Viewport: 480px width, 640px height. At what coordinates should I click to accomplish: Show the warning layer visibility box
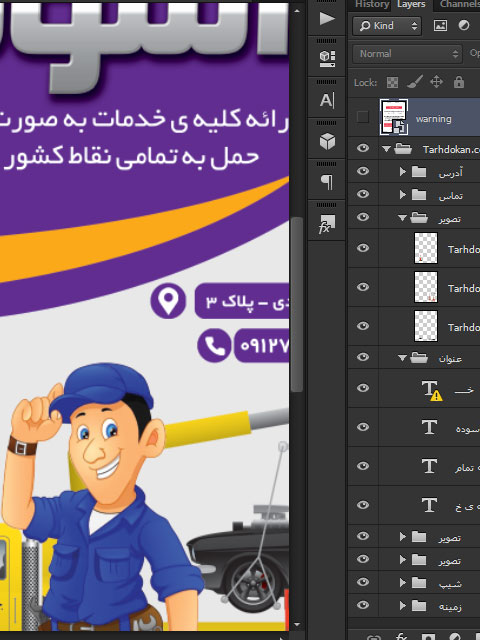362,118
